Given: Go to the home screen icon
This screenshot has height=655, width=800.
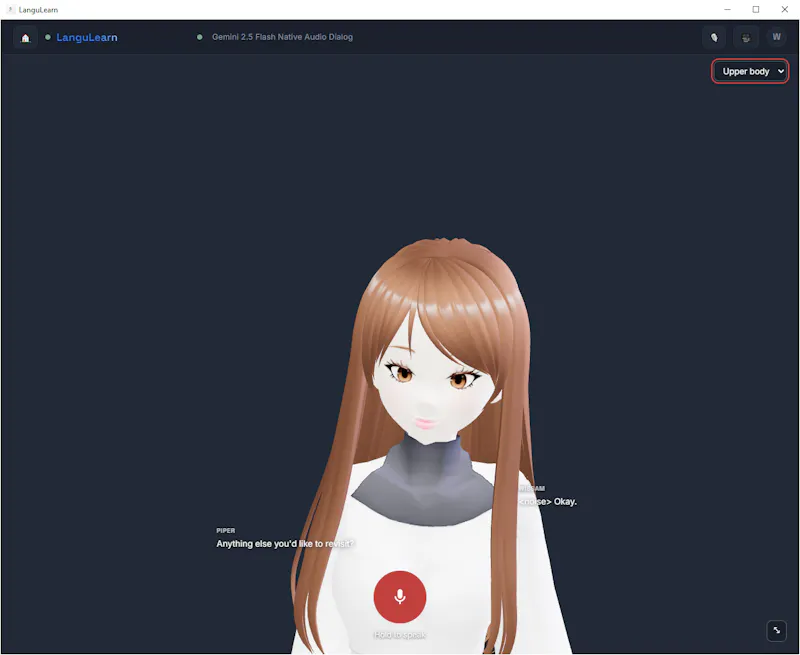Looking at the screenshot, I should (25, 37).
